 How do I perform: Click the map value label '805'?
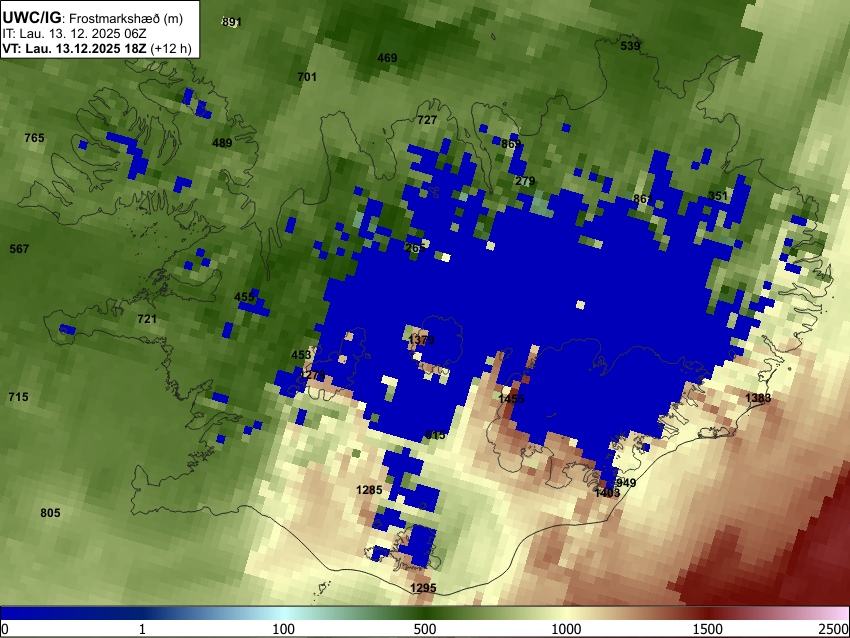point(50,513)
